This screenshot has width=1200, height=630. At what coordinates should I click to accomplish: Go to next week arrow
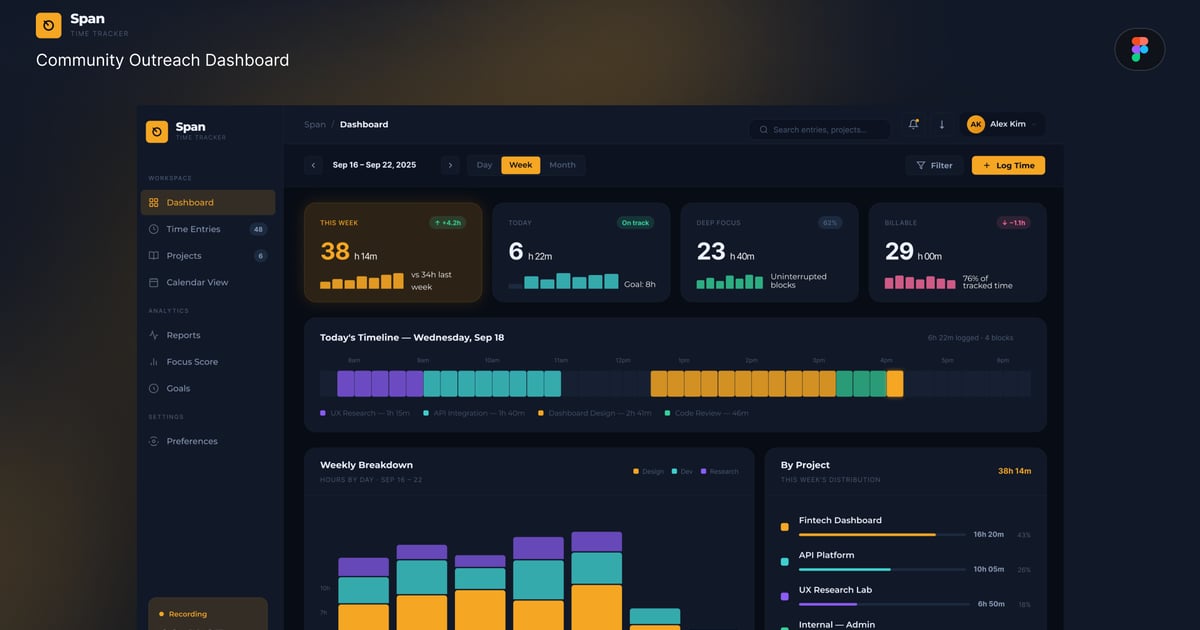449,165
